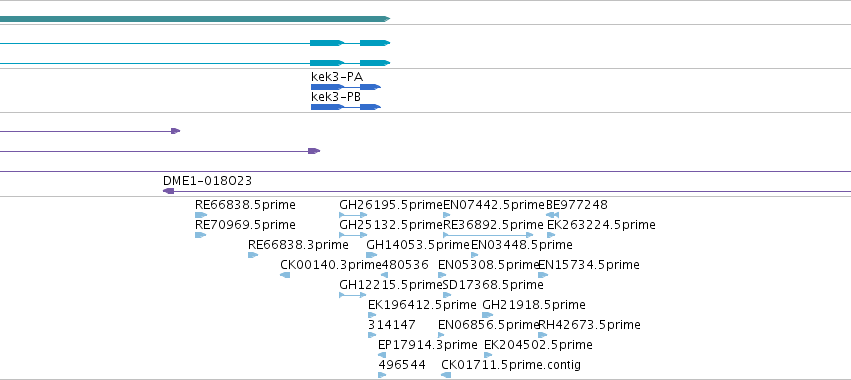Click the GH26195.5prime EST feature
This screenshot has width=851, height=380.
coord(353,215)
